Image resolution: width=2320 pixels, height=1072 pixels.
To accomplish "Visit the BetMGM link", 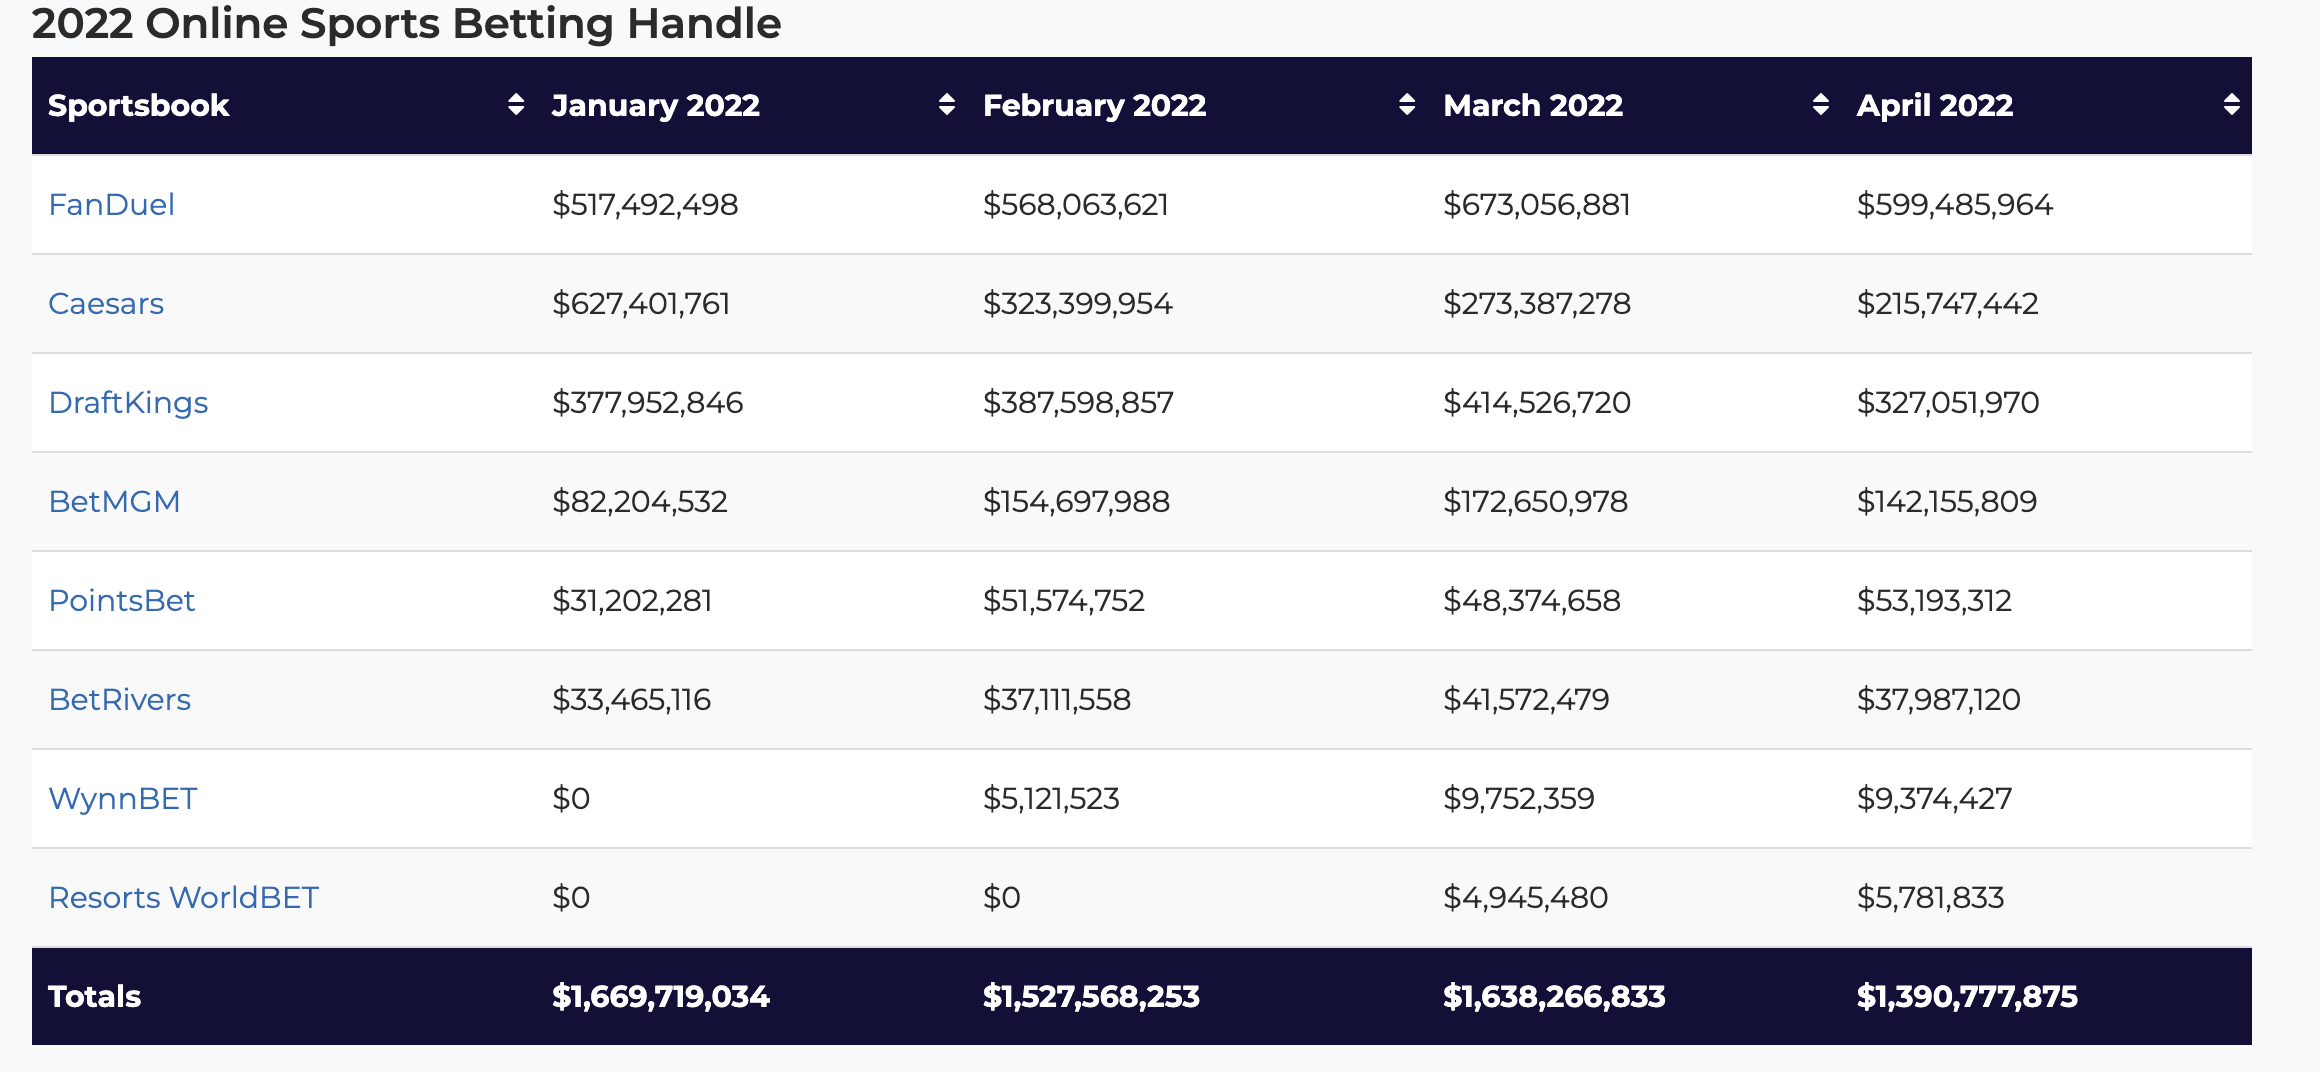I will [x=114, y=502].
